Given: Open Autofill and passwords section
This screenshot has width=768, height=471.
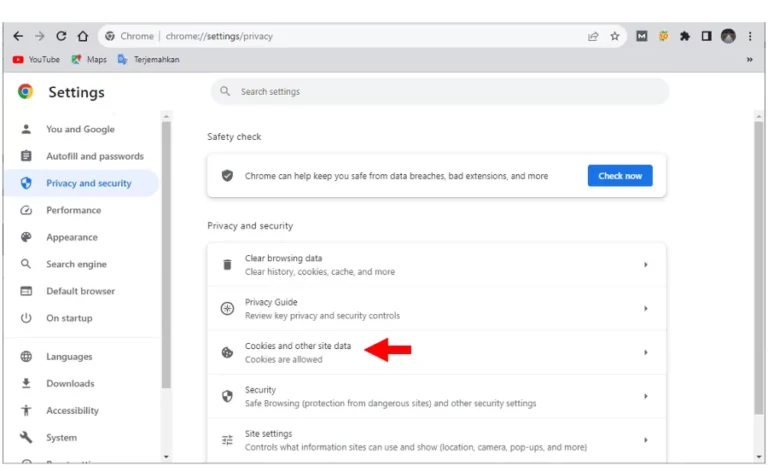Looking at the screenshot, I should coord(82,156).
